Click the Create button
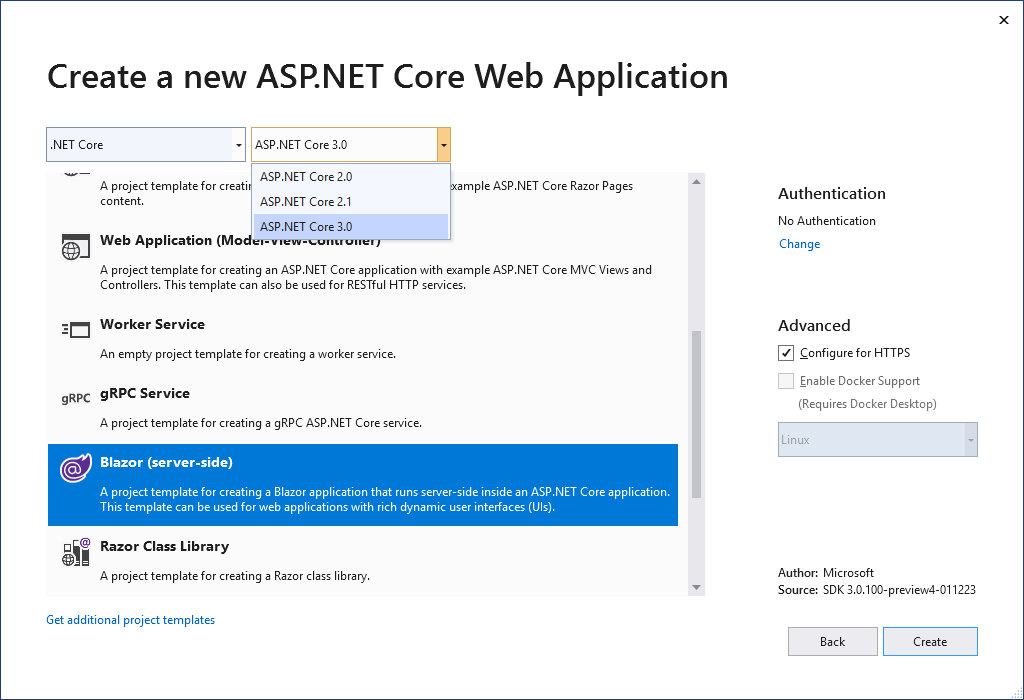1024x700 pixels. point(930,641)
